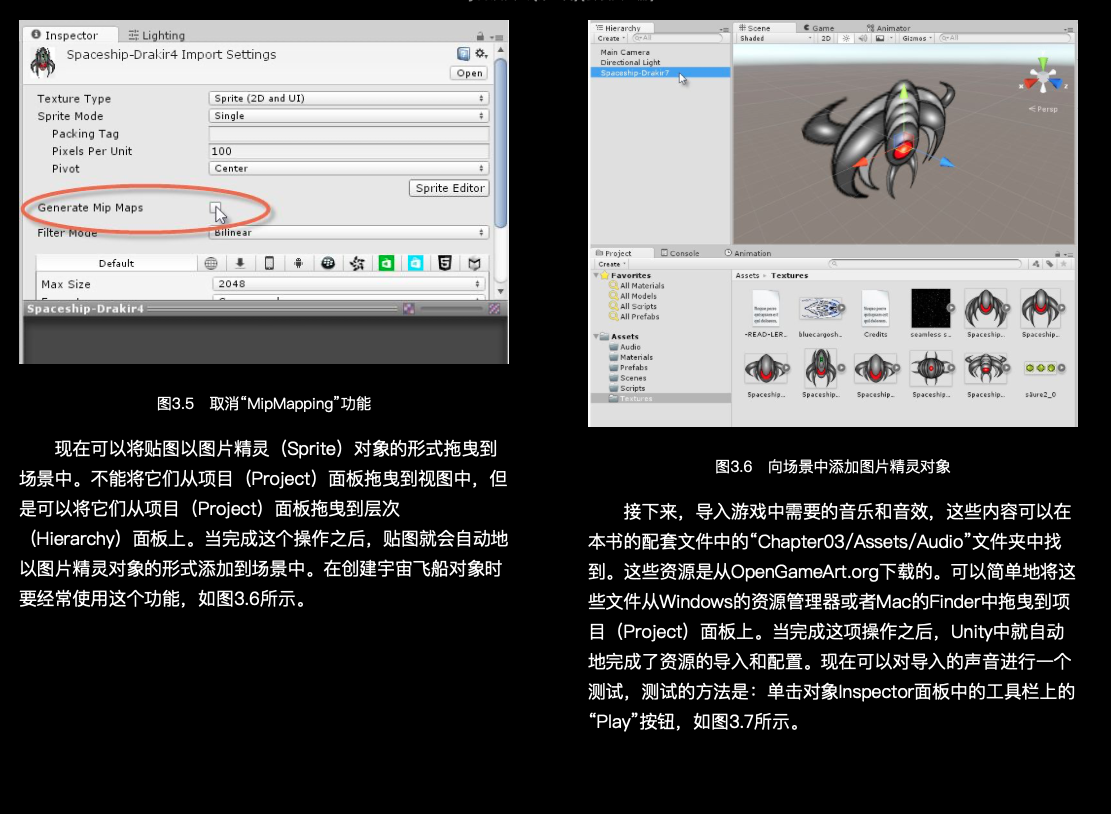Image resolution: width=1111 pixels, height=814 pixels.
Task: Click the Pixels Per Unit field
Action: click(349, 151)
